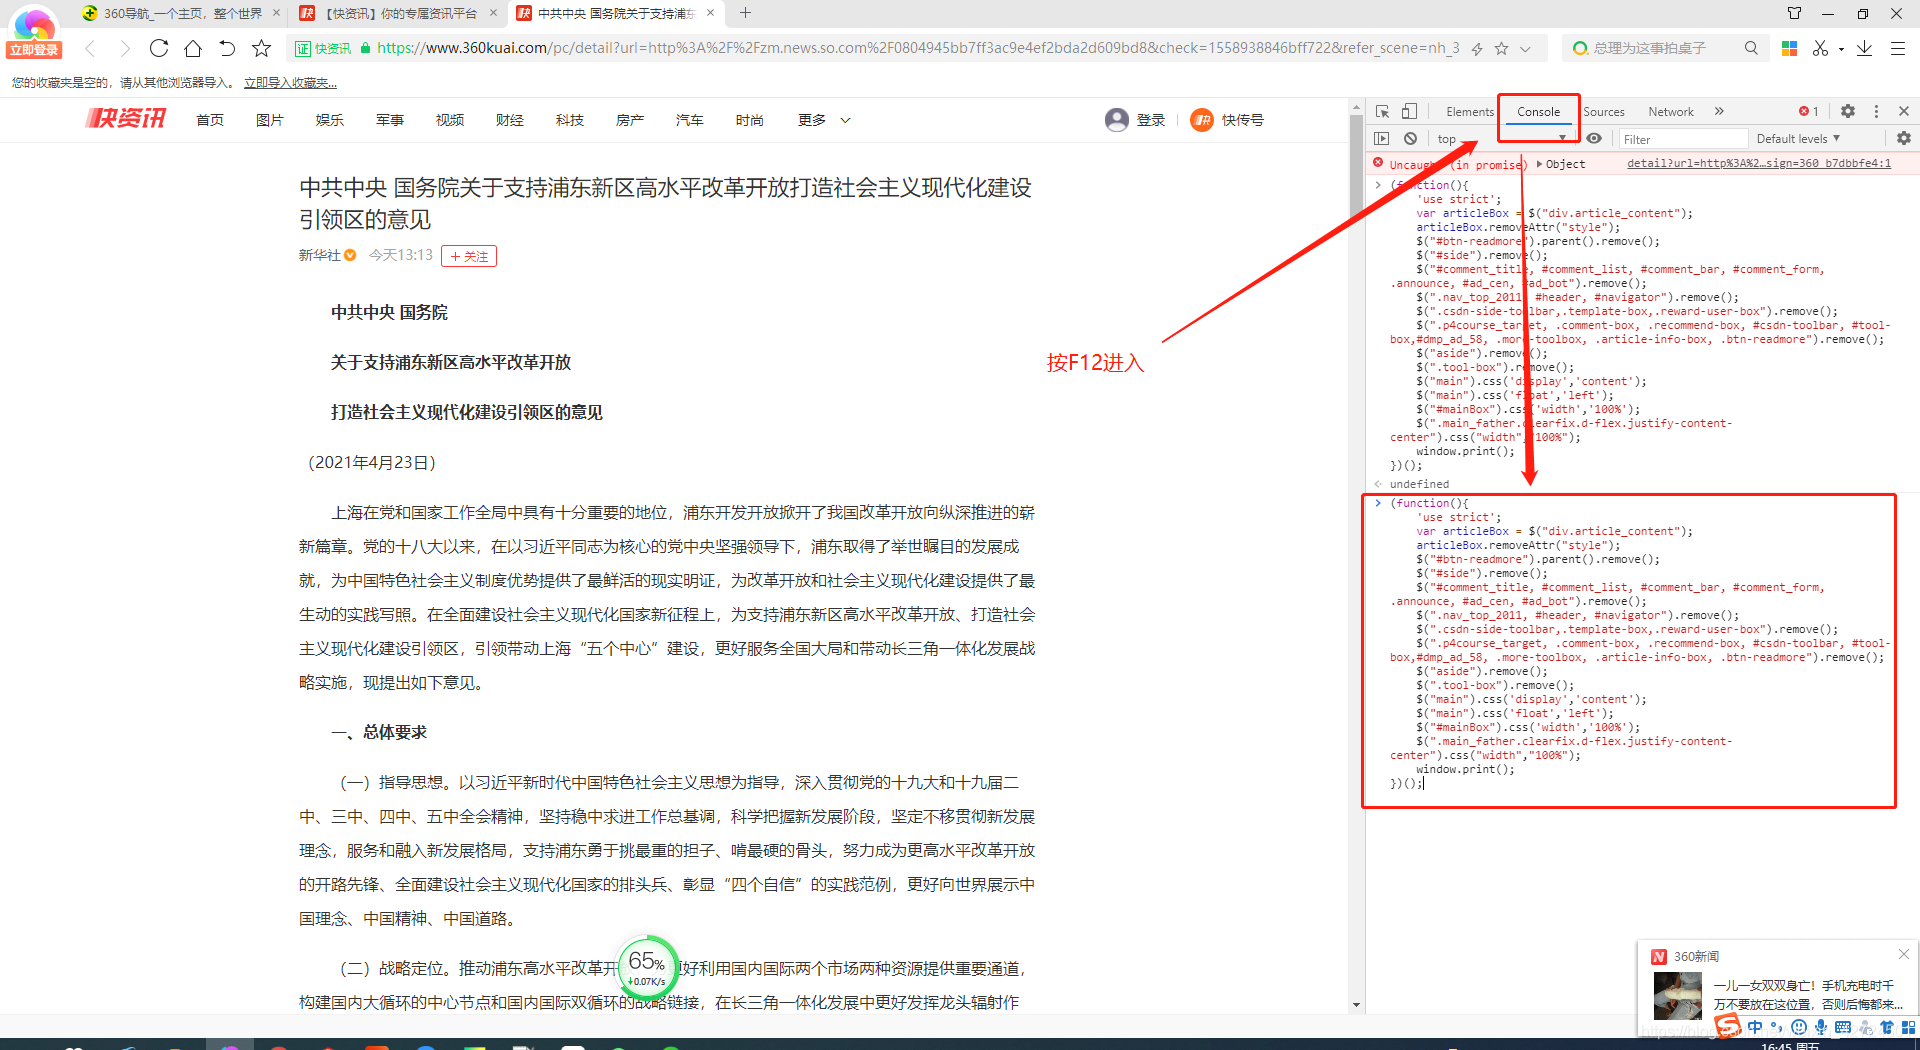Focus the console Filter input field
This screenshot has width=1920, height=1050.
pos(1682,139)
